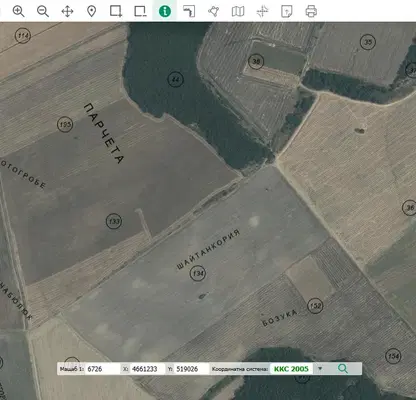Click parcel label 44 in the forest

(175, 79)
